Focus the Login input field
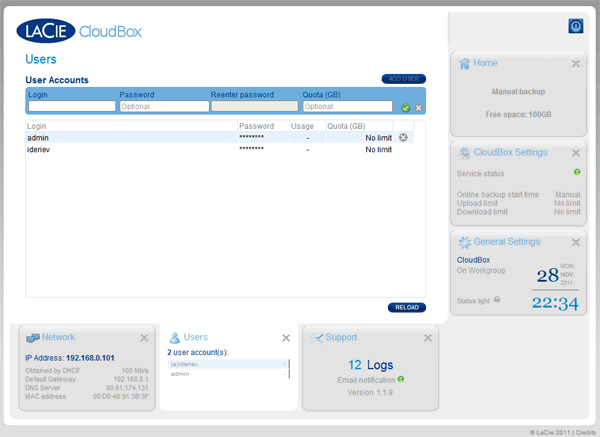The width and height of the screenshot is (600, 437). pyautogui.click(x=72, y=106)
